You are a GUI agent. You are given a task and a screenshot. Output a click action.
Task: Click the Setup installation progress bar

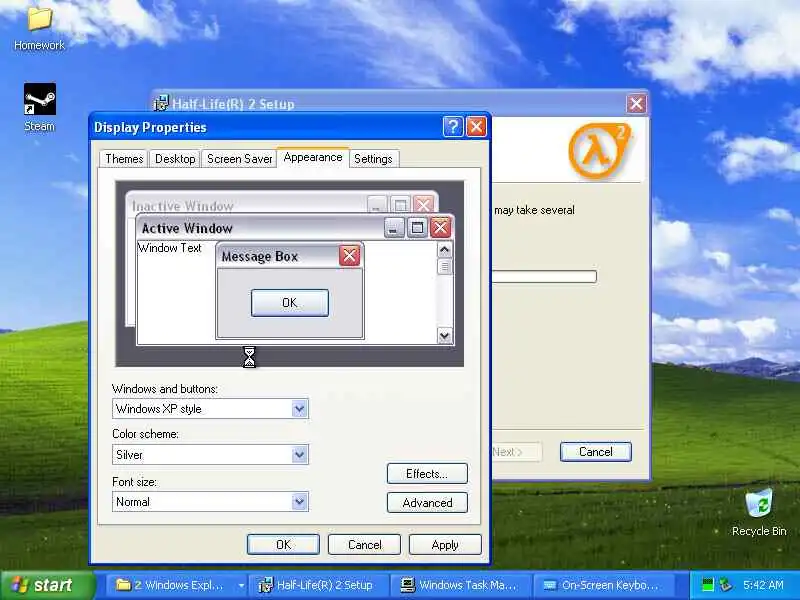click(544, 277)
